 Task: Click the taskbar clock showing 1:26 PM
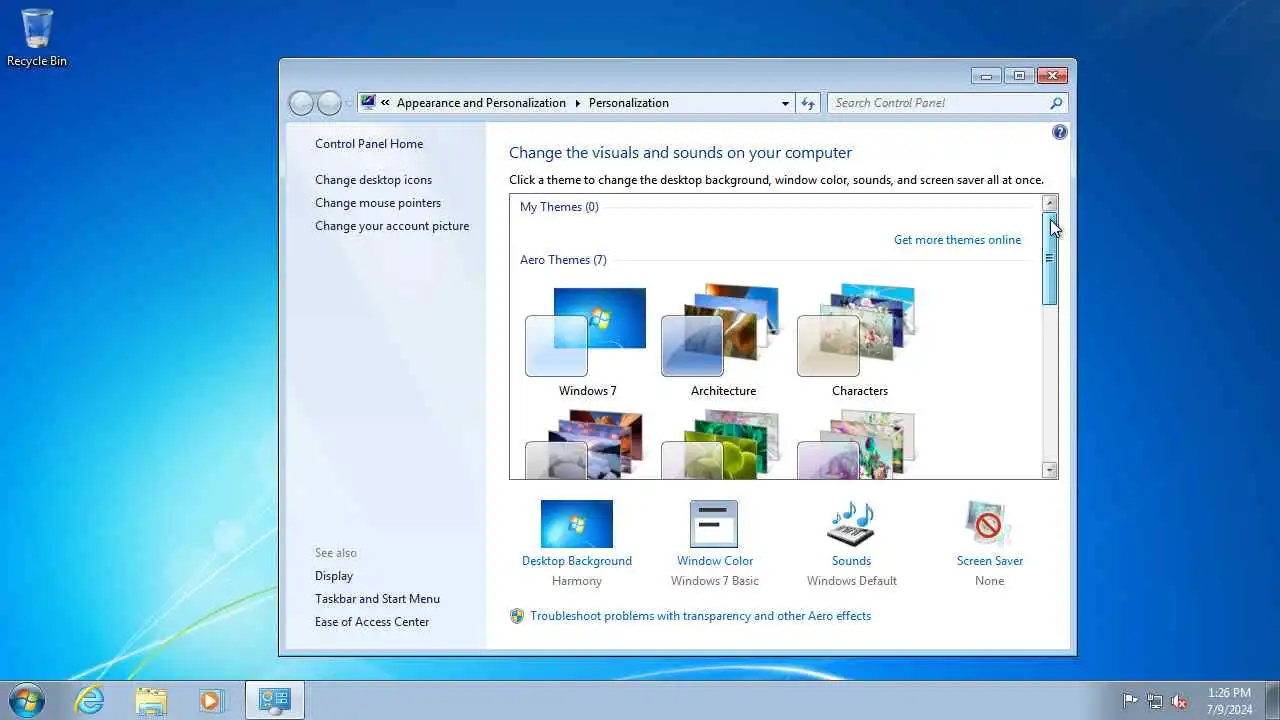coord(1229,701)
